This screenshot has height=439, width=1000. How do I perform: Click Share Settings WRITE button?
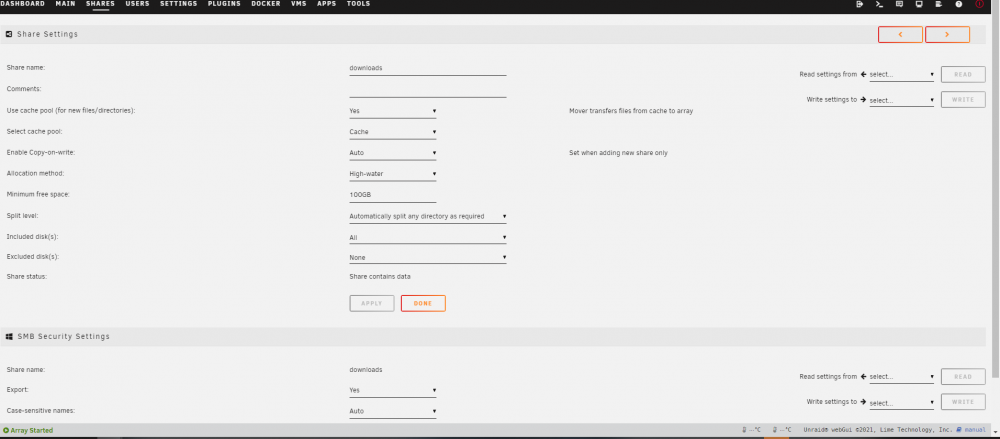pos(963,100)
